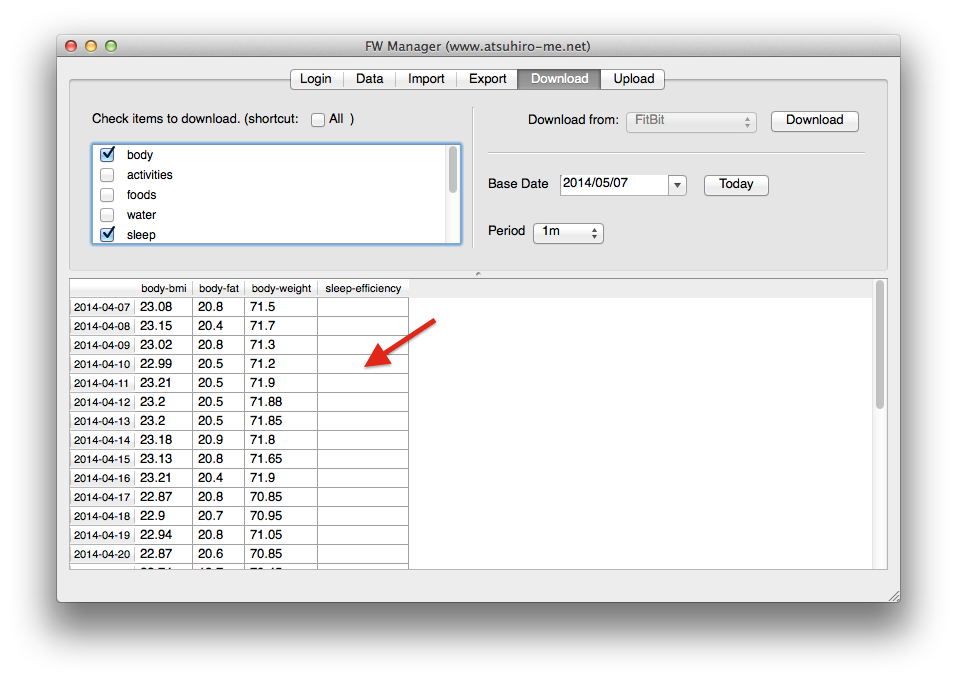The height and width of the screenshot is (681, 957).
Task: Tick the foods checkbox
Action: click(107, 195)
